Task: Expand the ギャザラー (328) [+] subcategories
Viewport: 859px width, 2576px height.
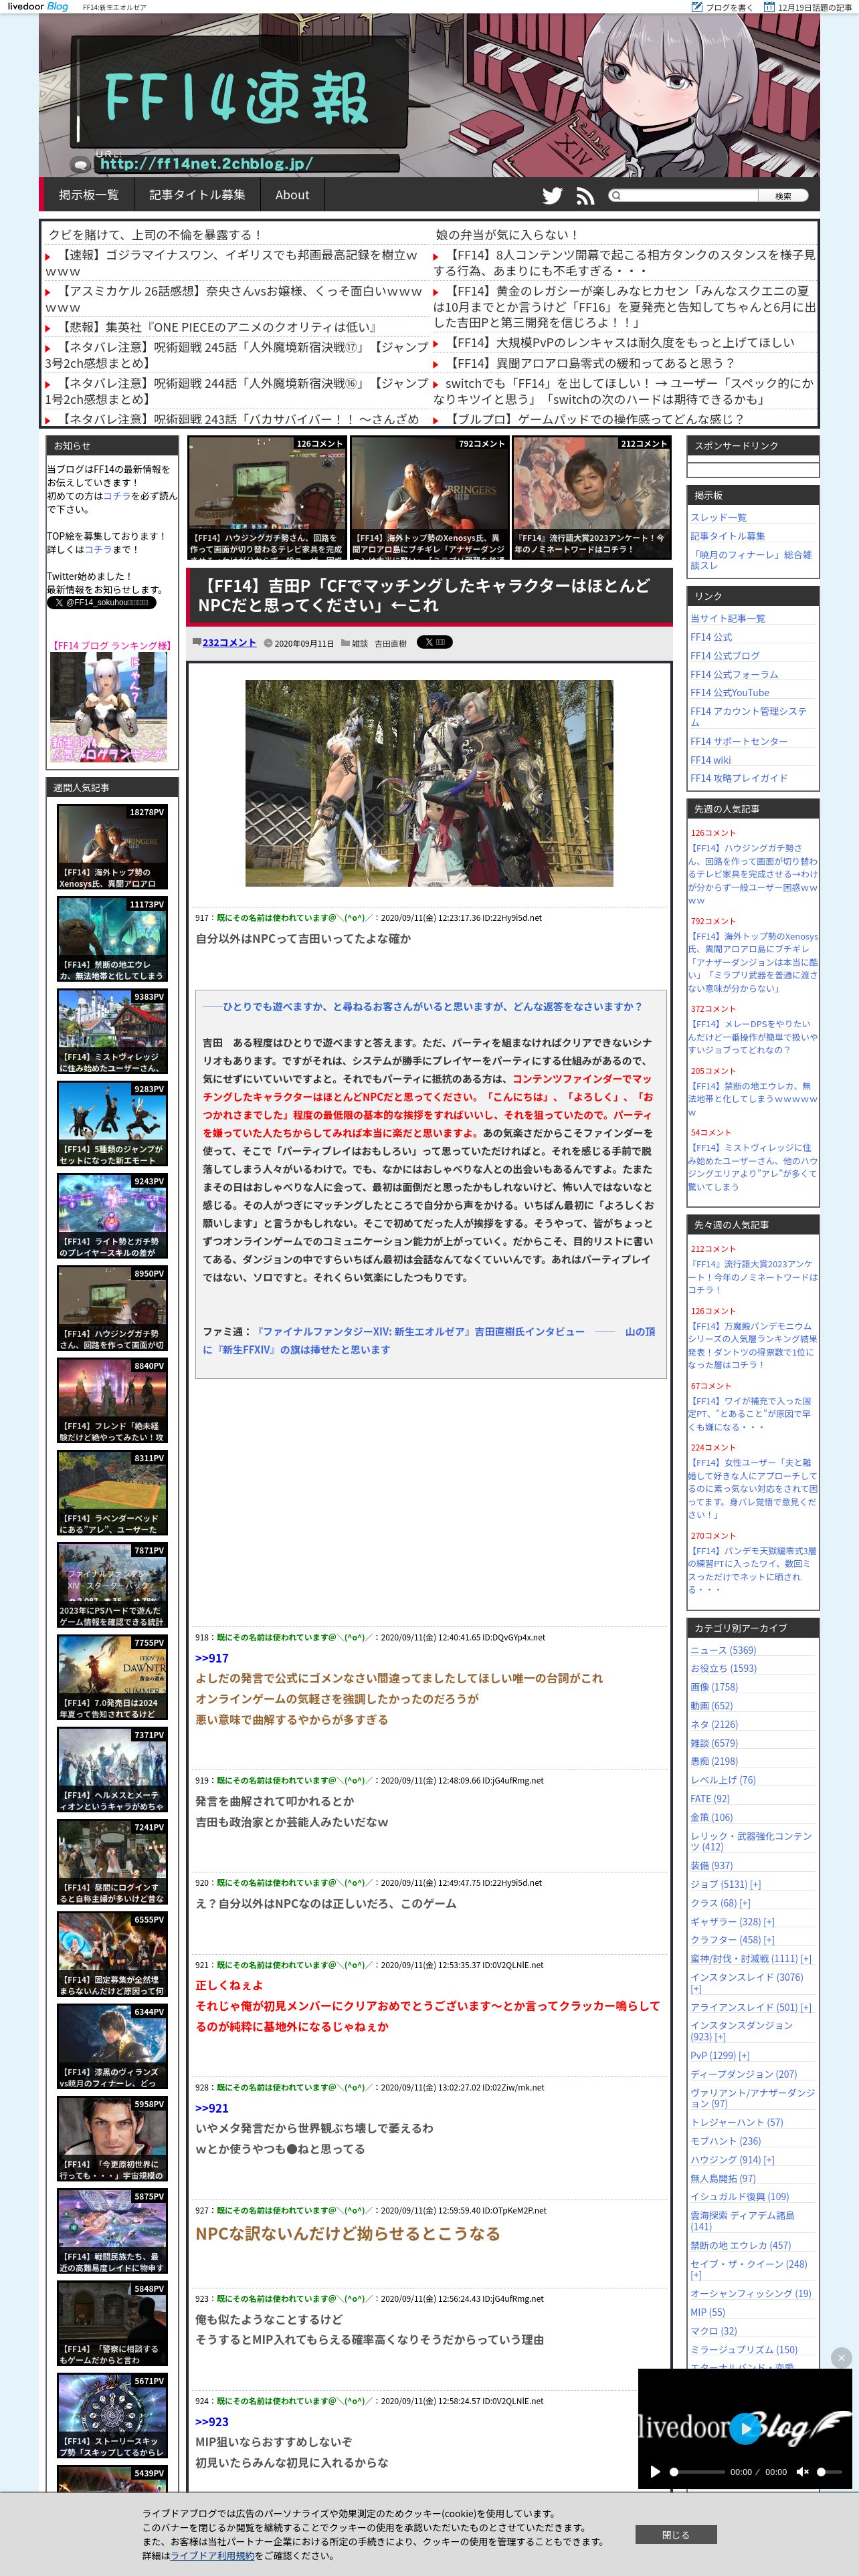Action: (768, 1922)
